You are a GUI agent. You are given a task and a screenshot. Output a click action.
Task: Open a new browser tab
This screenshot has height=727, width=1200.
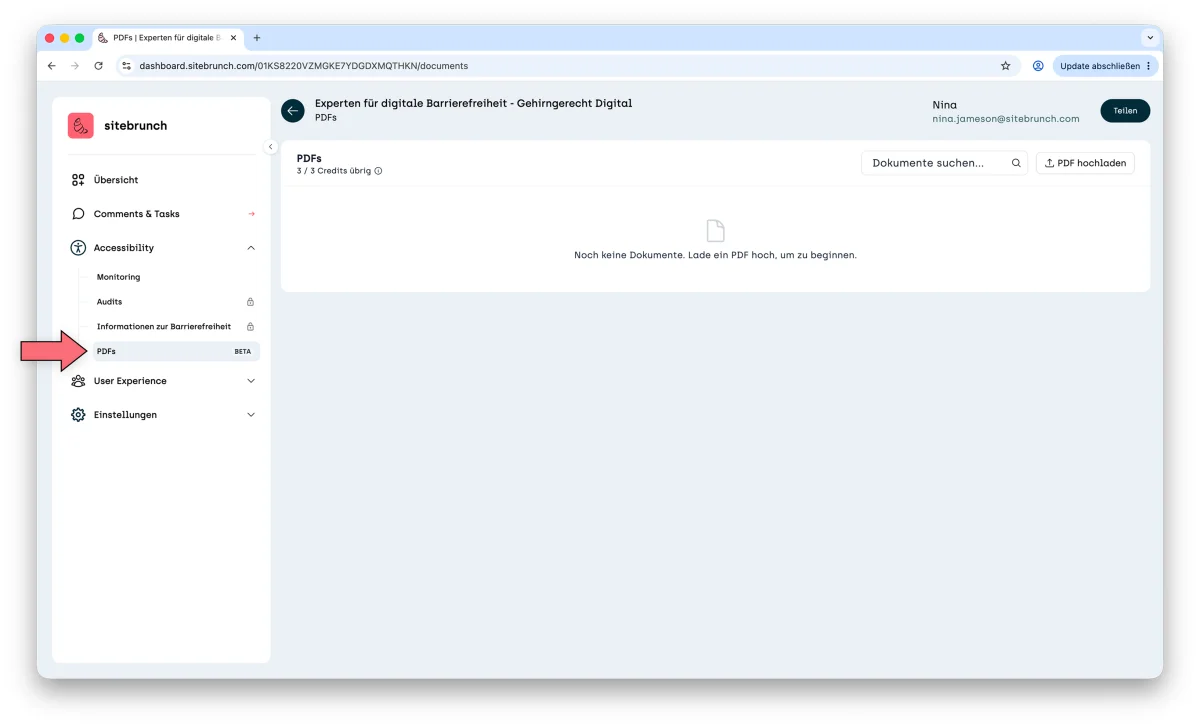pyautogui.click(x=257, y=38)
